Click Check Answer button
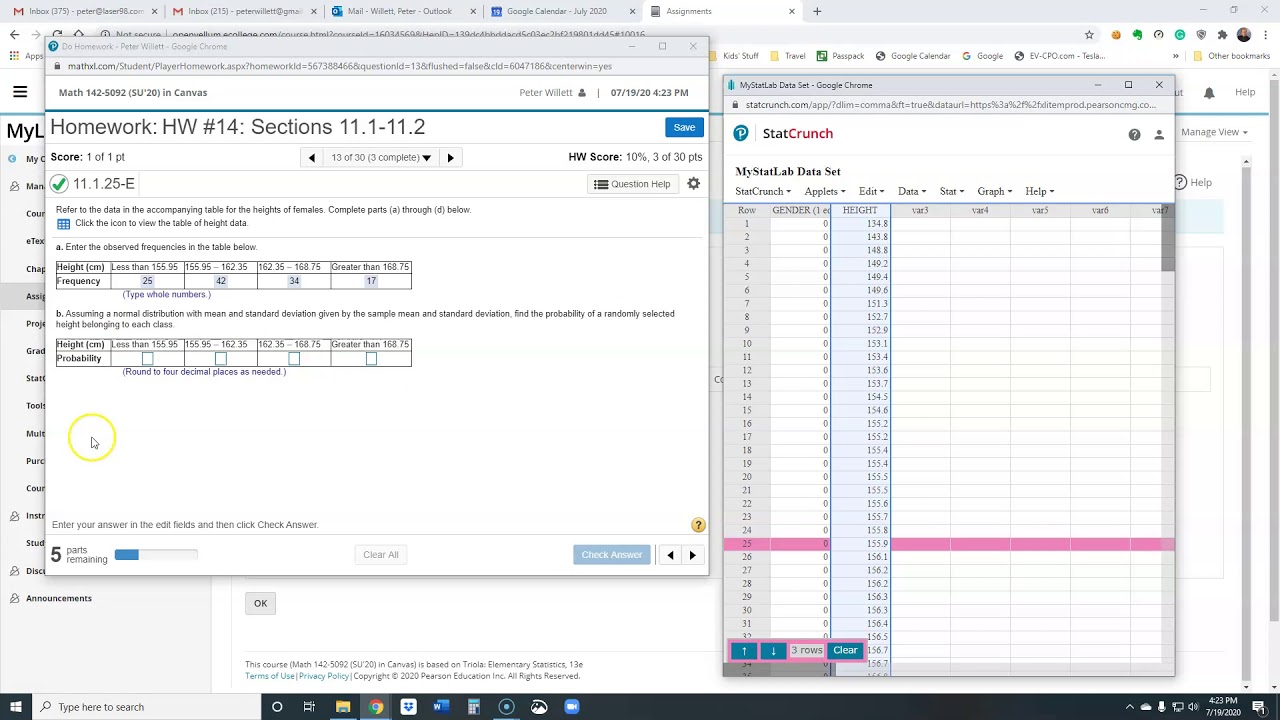 click(612, 555)
